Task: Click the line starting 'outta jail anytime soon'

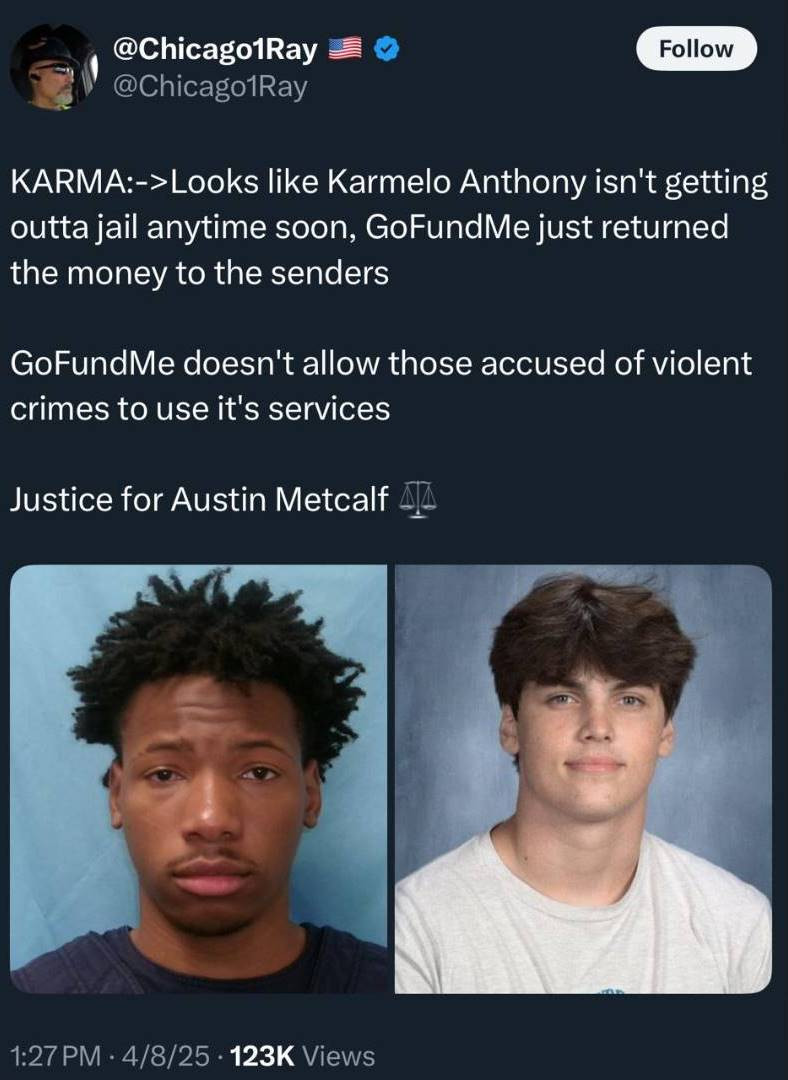Action: [369, 228]
